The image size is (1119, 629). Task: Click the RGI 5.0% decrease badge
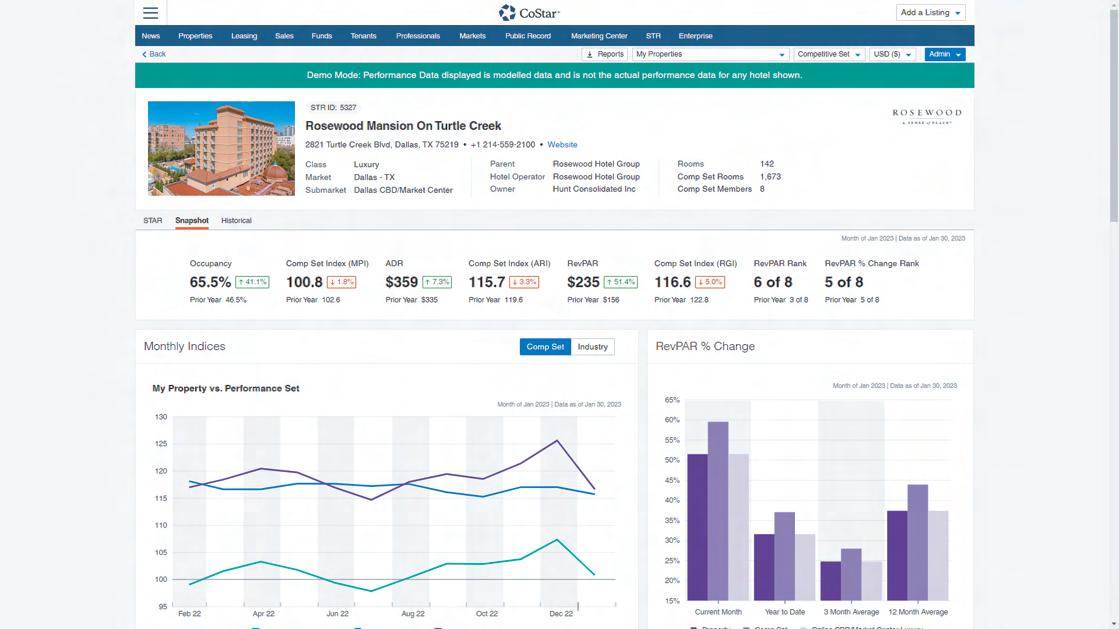click(710, 282)
